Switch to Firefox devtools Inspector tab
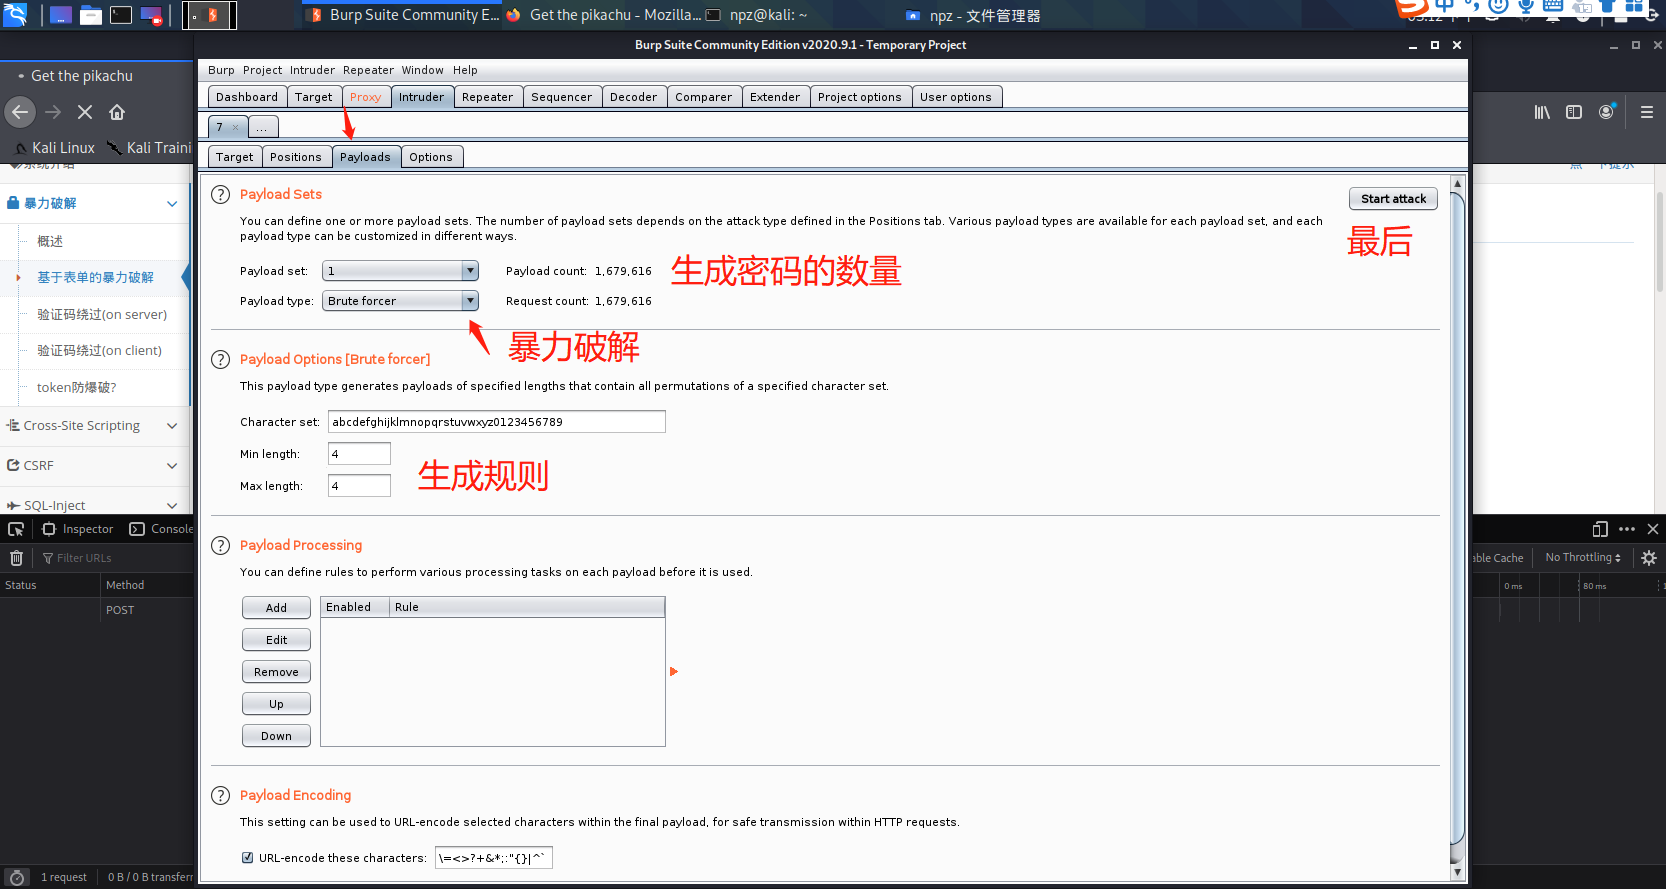Screen dimensions: 1666x889 click(78, 529)
